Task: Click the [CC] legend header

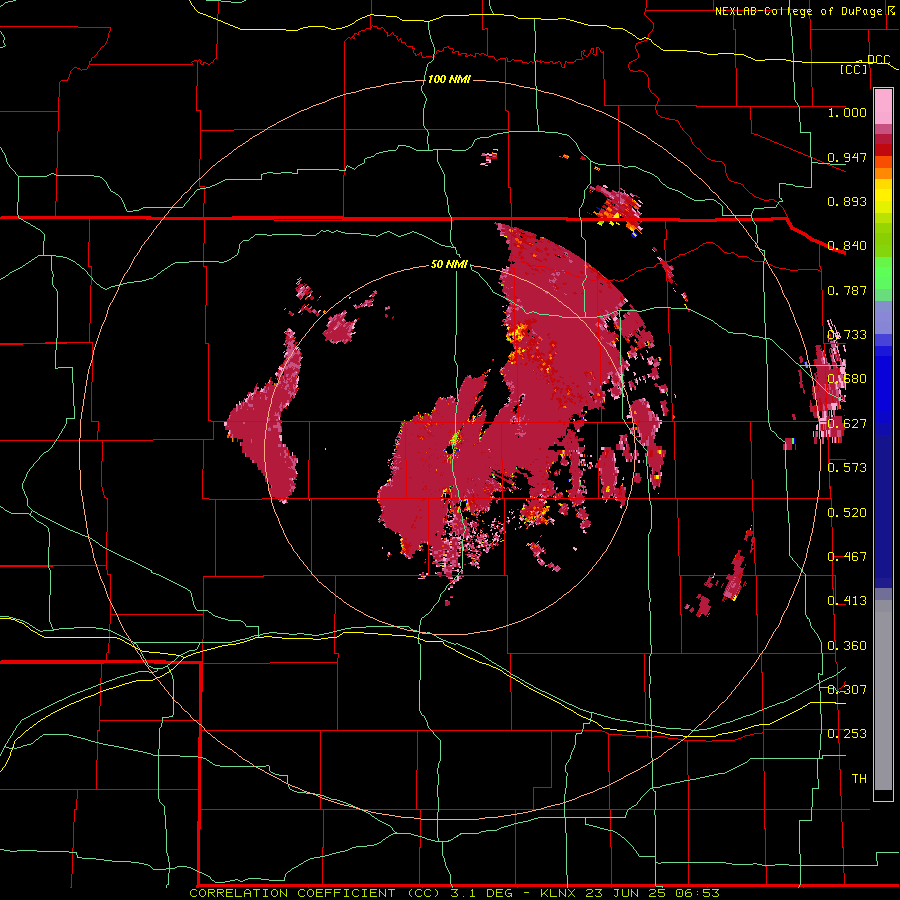Action: pyautogui.click(x=854, y=69)
